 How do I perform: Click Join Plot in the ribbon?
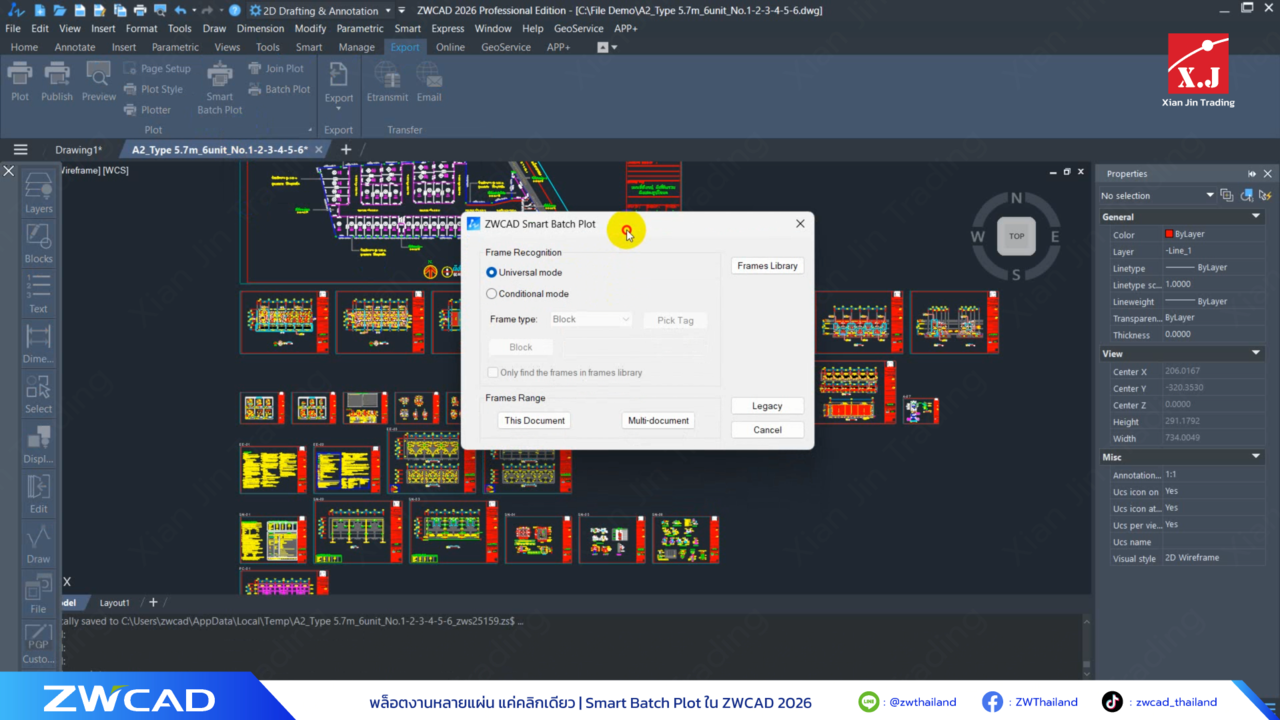coord(276,69)
